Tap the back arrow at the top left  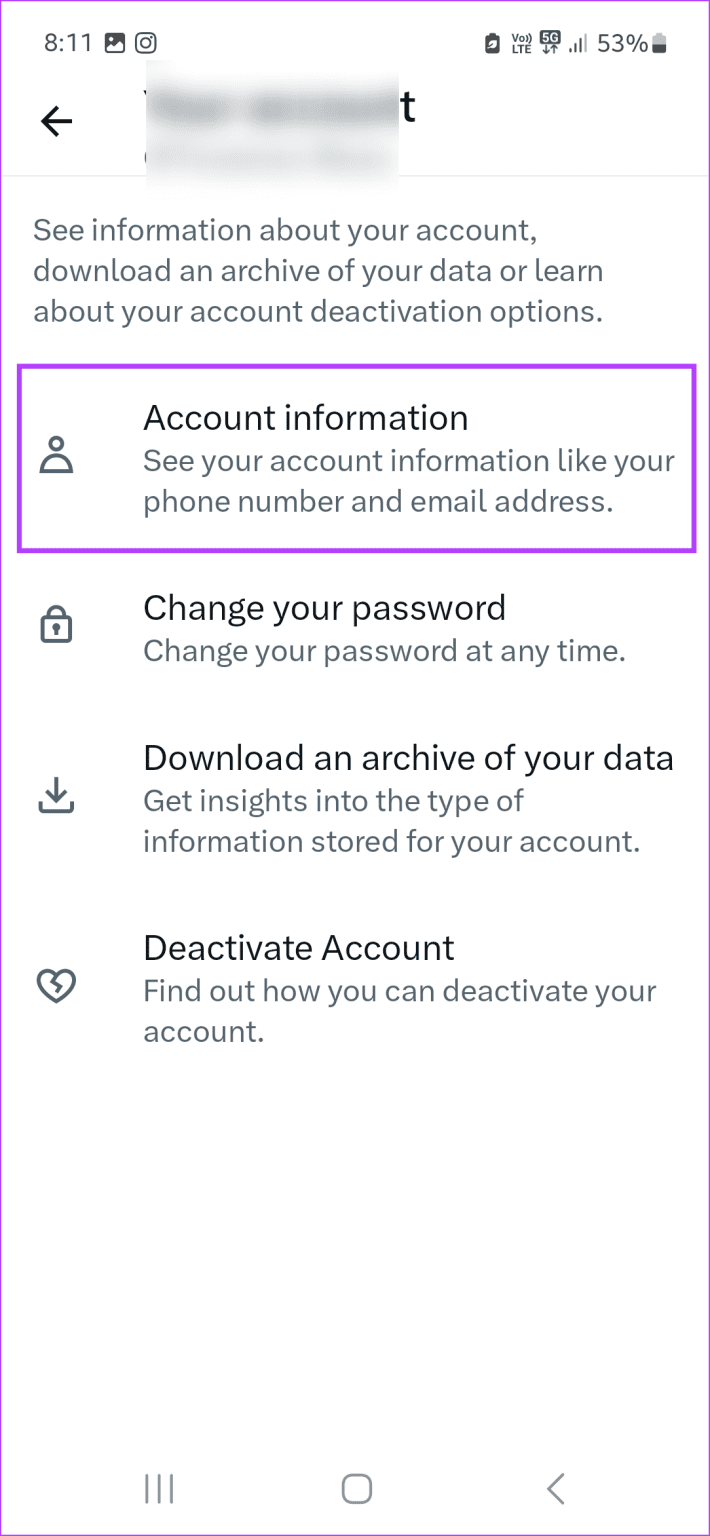(56, 121)
